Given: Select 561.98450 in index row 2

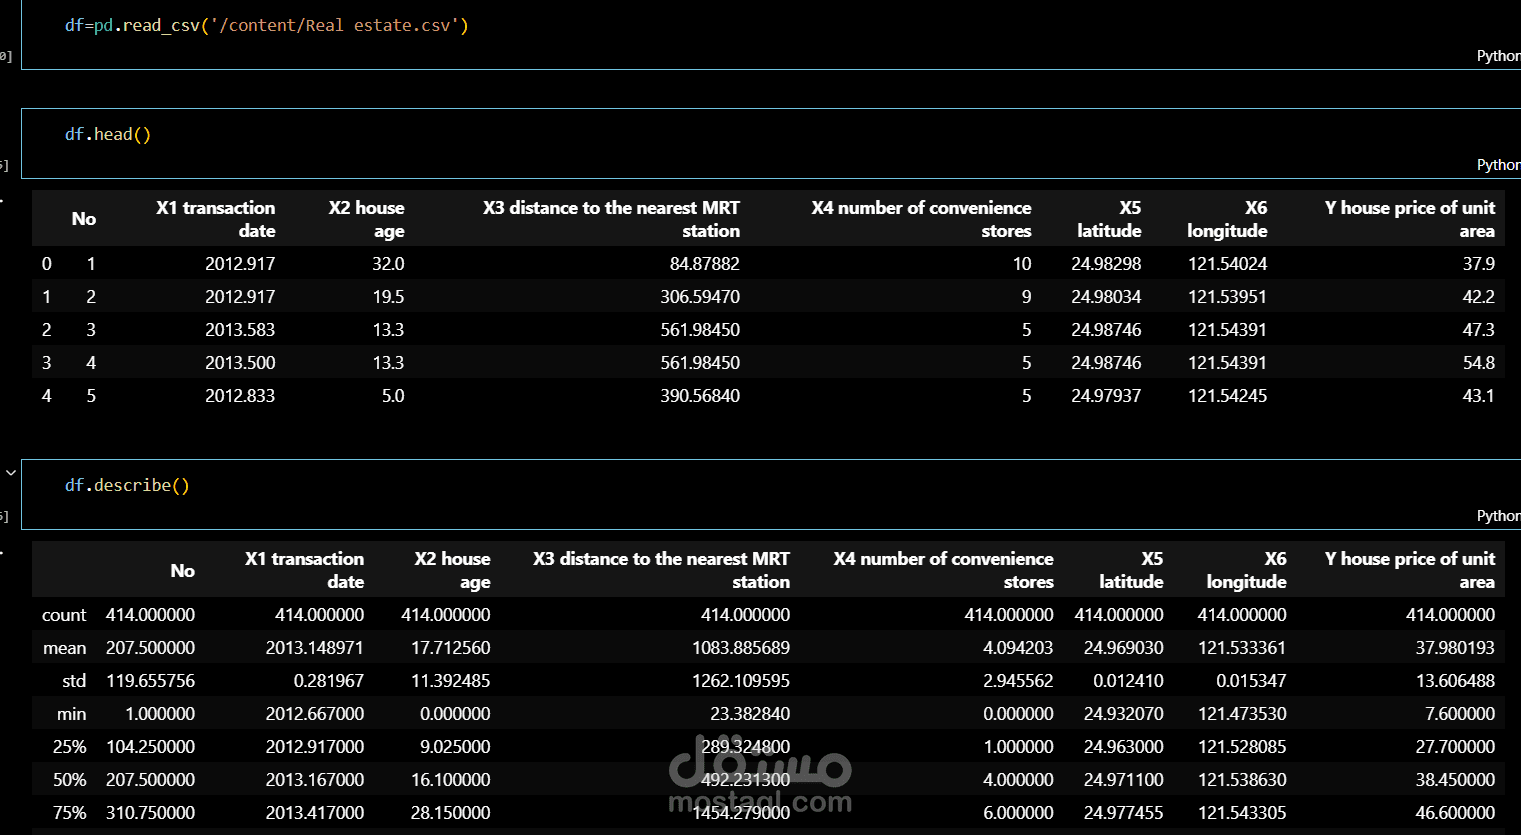Looking at the screenshot, I should click(700, 330).
